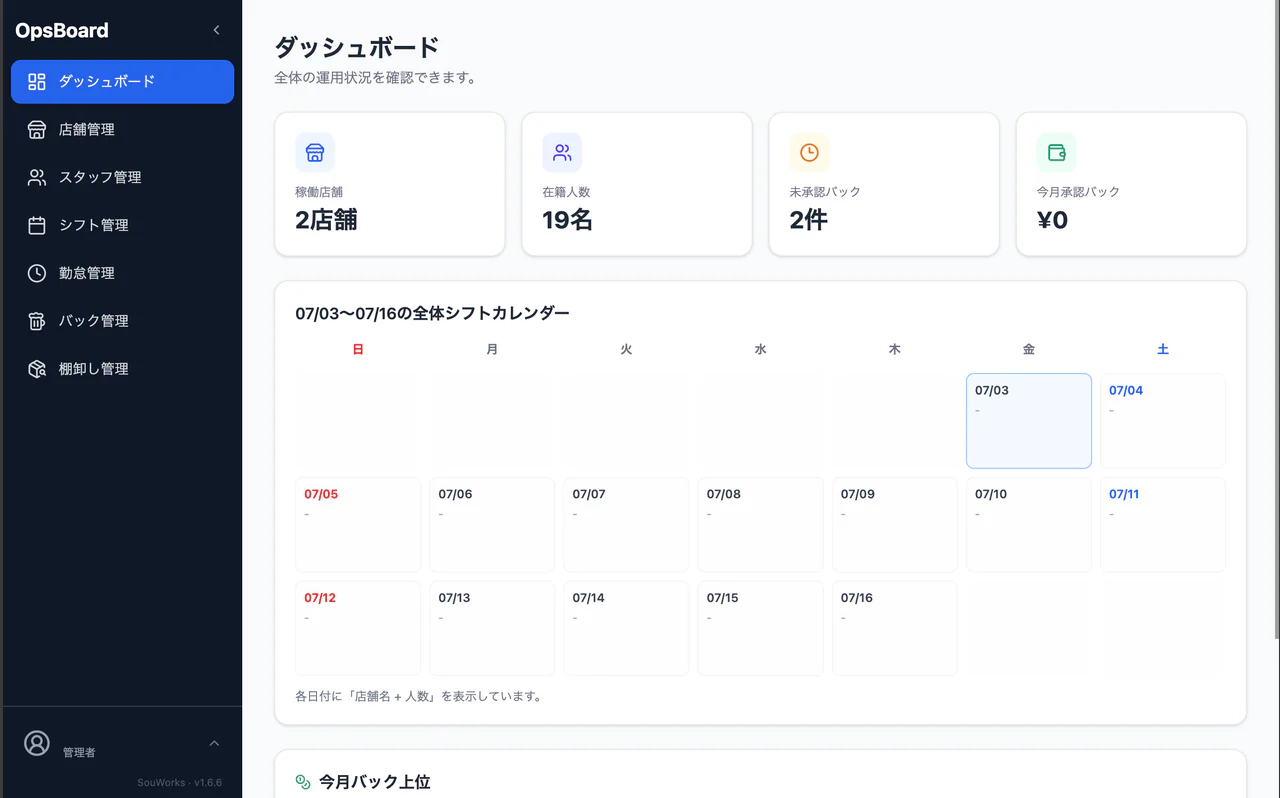Click the バック管理 bucket icon

coord(37,322)
